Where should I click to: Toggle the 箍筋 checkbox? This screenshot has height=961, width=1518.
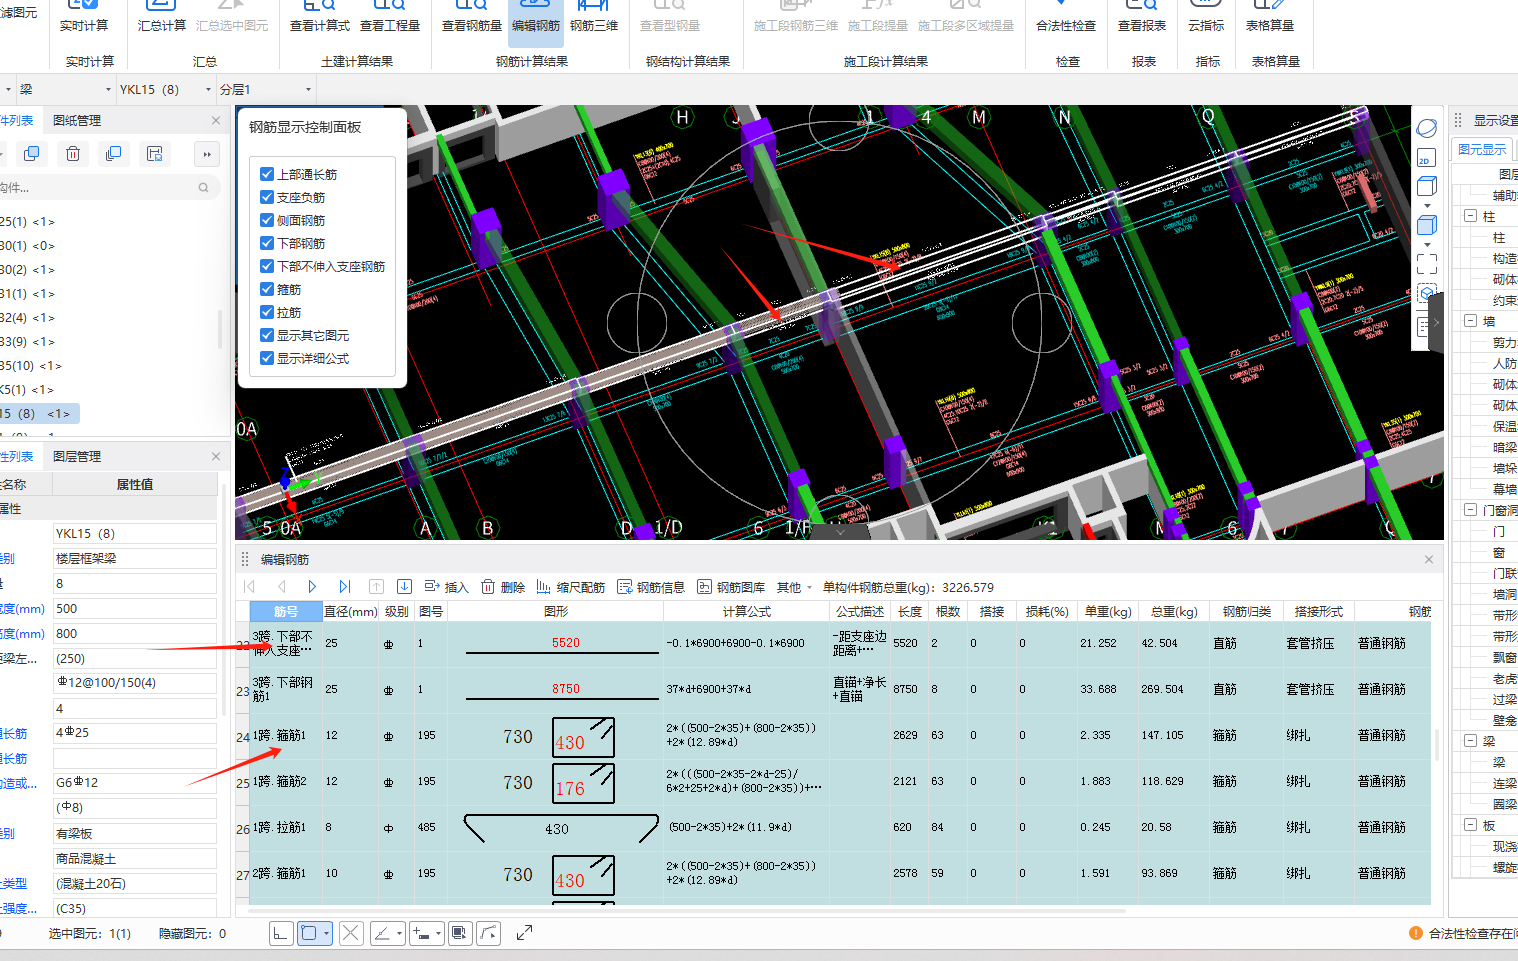(x=267, y=289)
